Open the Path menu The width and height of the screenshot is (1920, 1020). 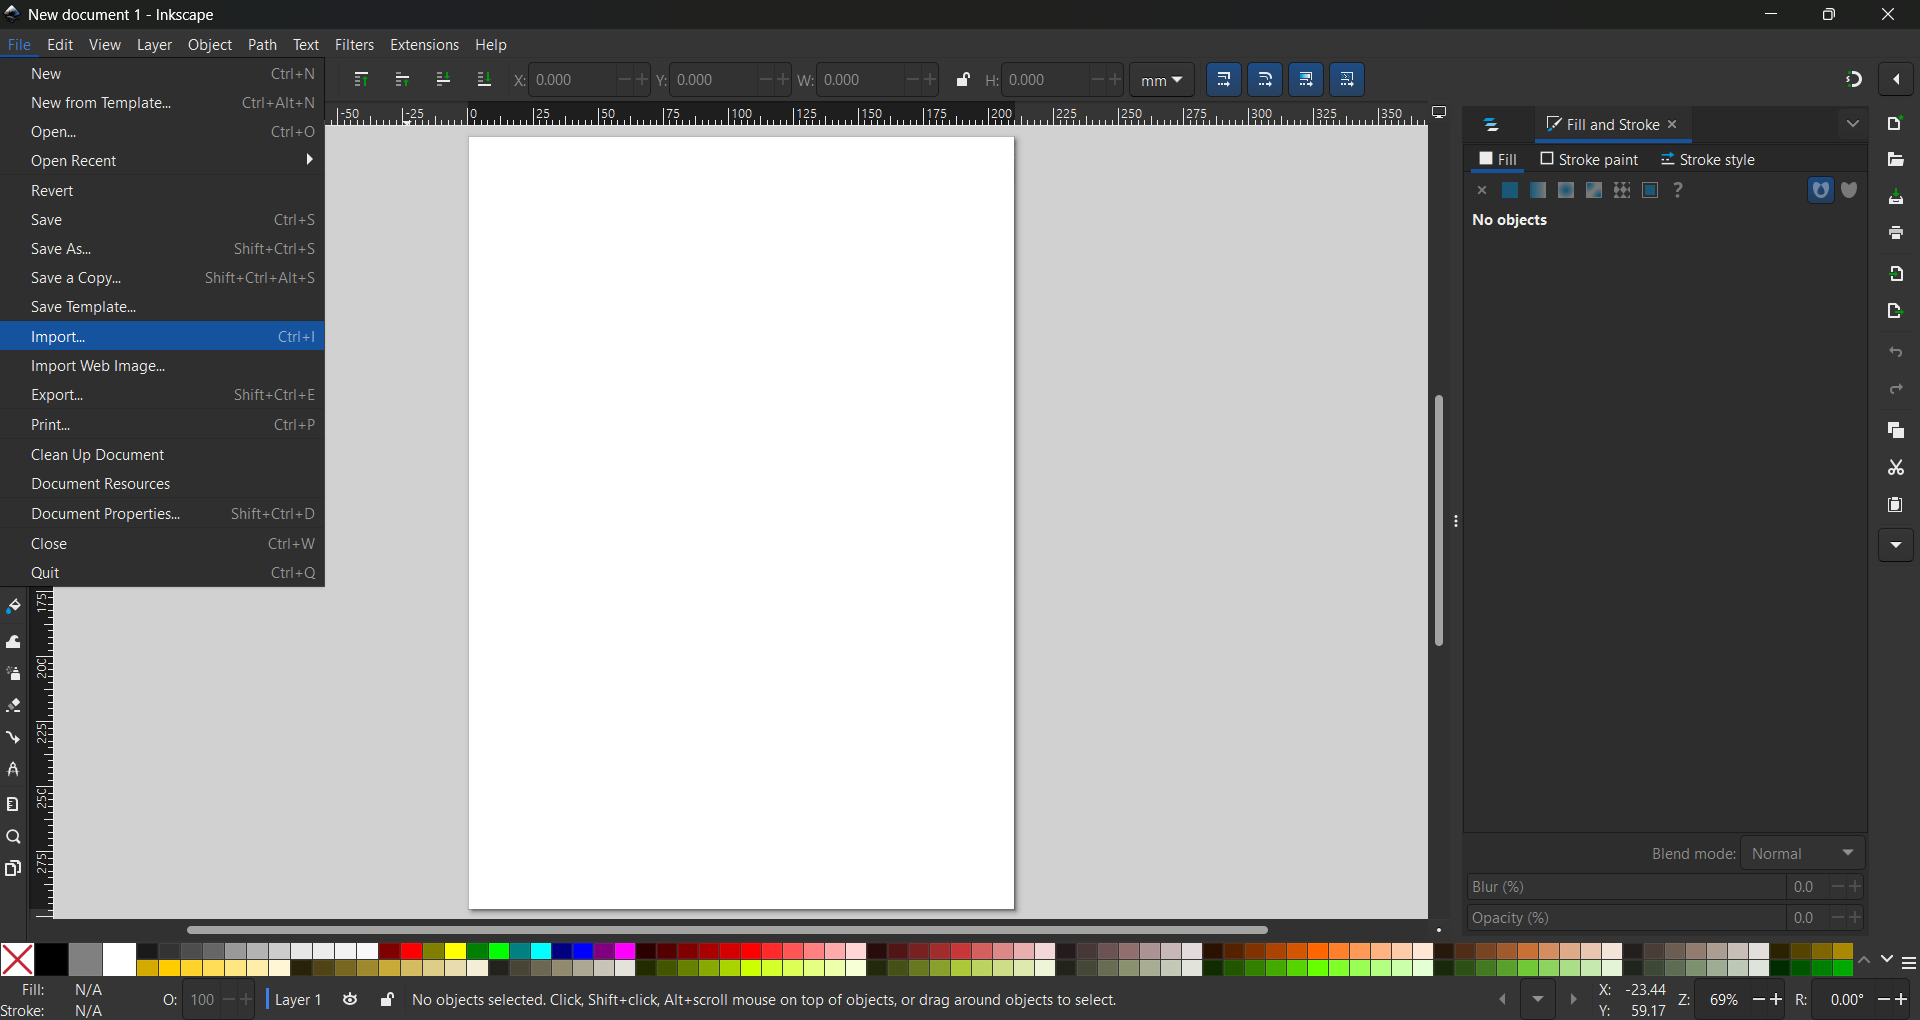pos(262,45)
